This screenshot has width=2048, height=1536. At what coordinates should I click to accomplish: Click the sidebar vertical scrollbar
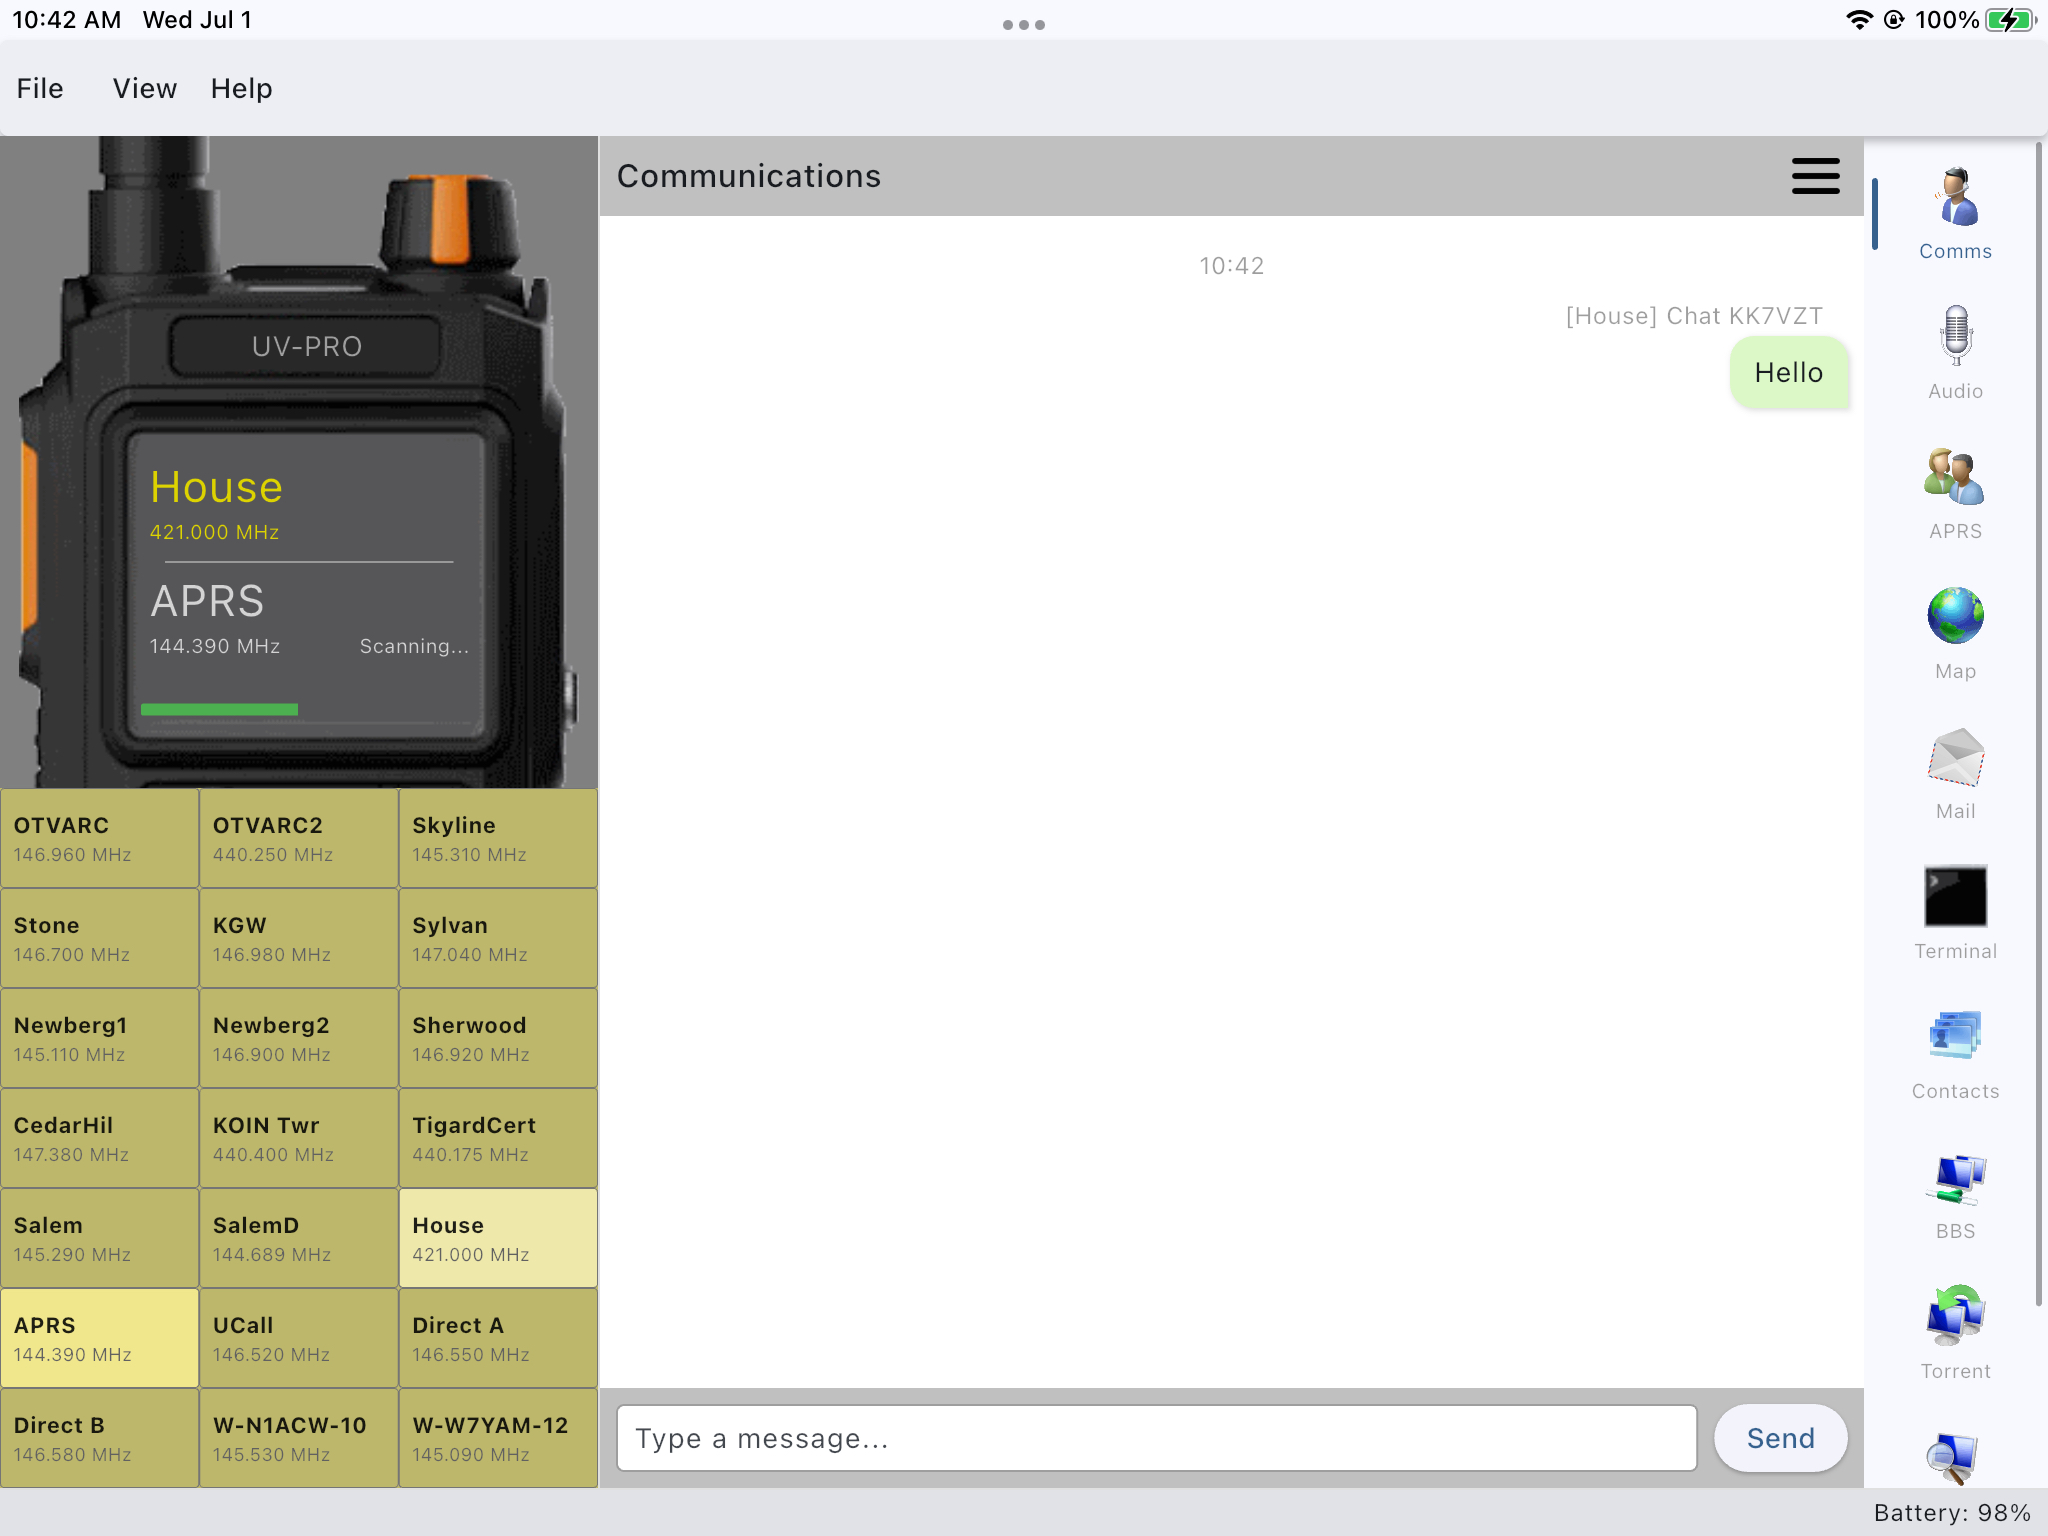[2039, 722]
